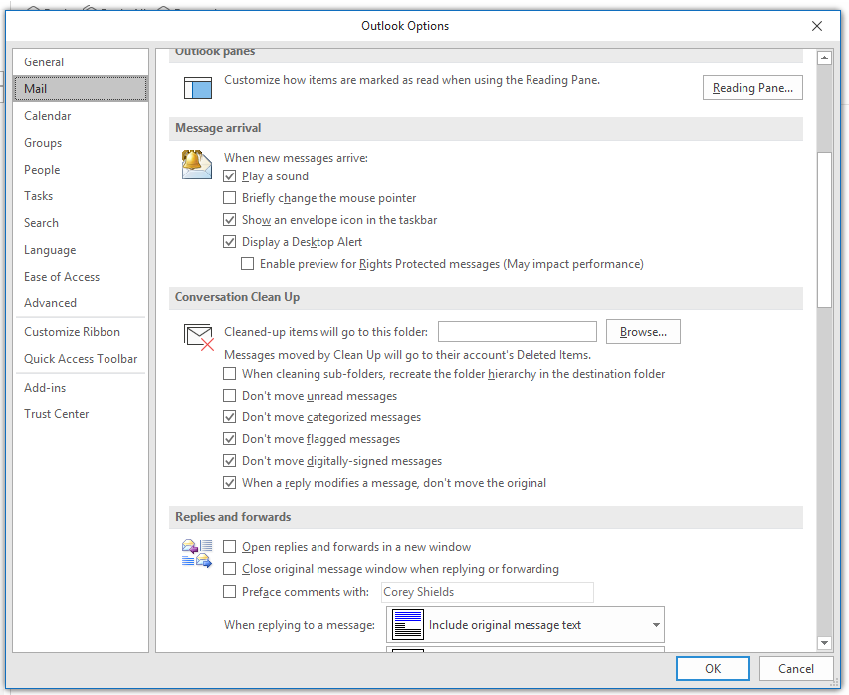Uncheck "Show an envelope icon in the taskbar"

point(230,219)
